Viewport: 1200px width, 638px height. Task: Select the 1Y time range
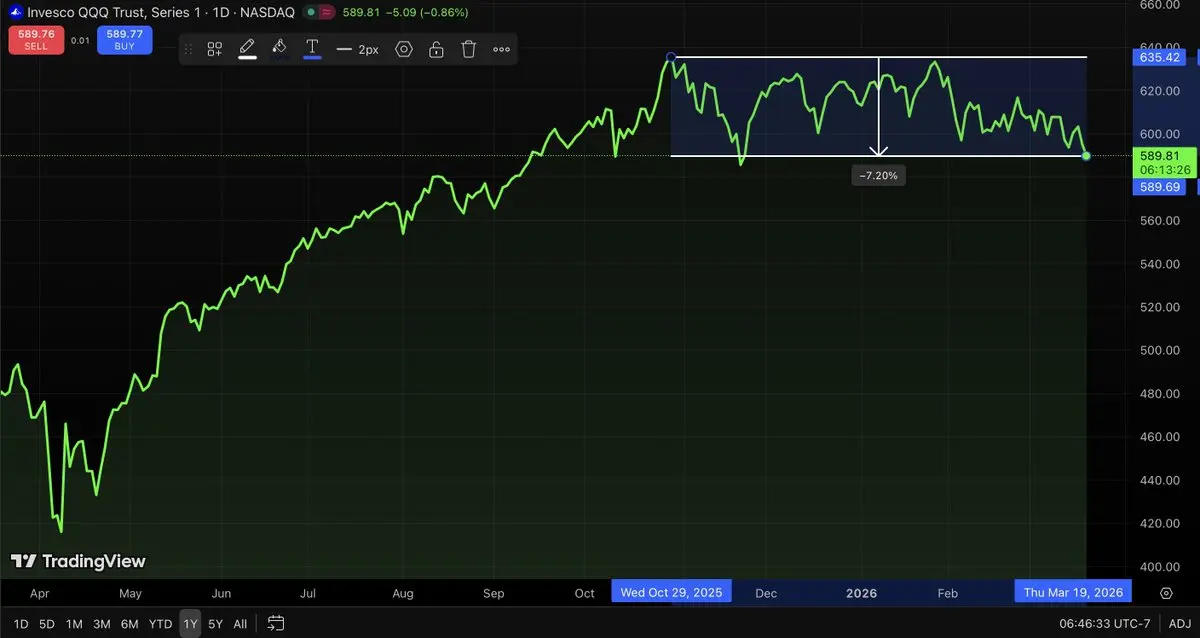click(x=190, y=624)
